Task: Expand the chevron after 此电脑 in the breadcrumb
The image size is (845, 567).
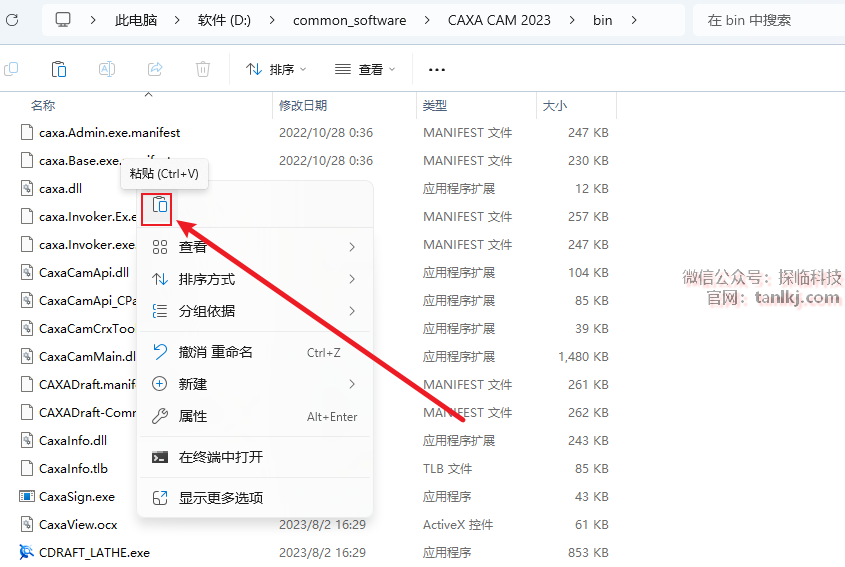Action: pyautogui.click(x=177, y=20)
